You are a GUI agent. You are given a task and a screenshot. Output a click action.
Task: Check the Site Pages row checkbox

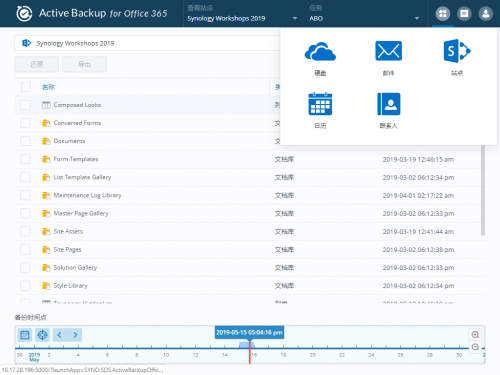point(25,249)
